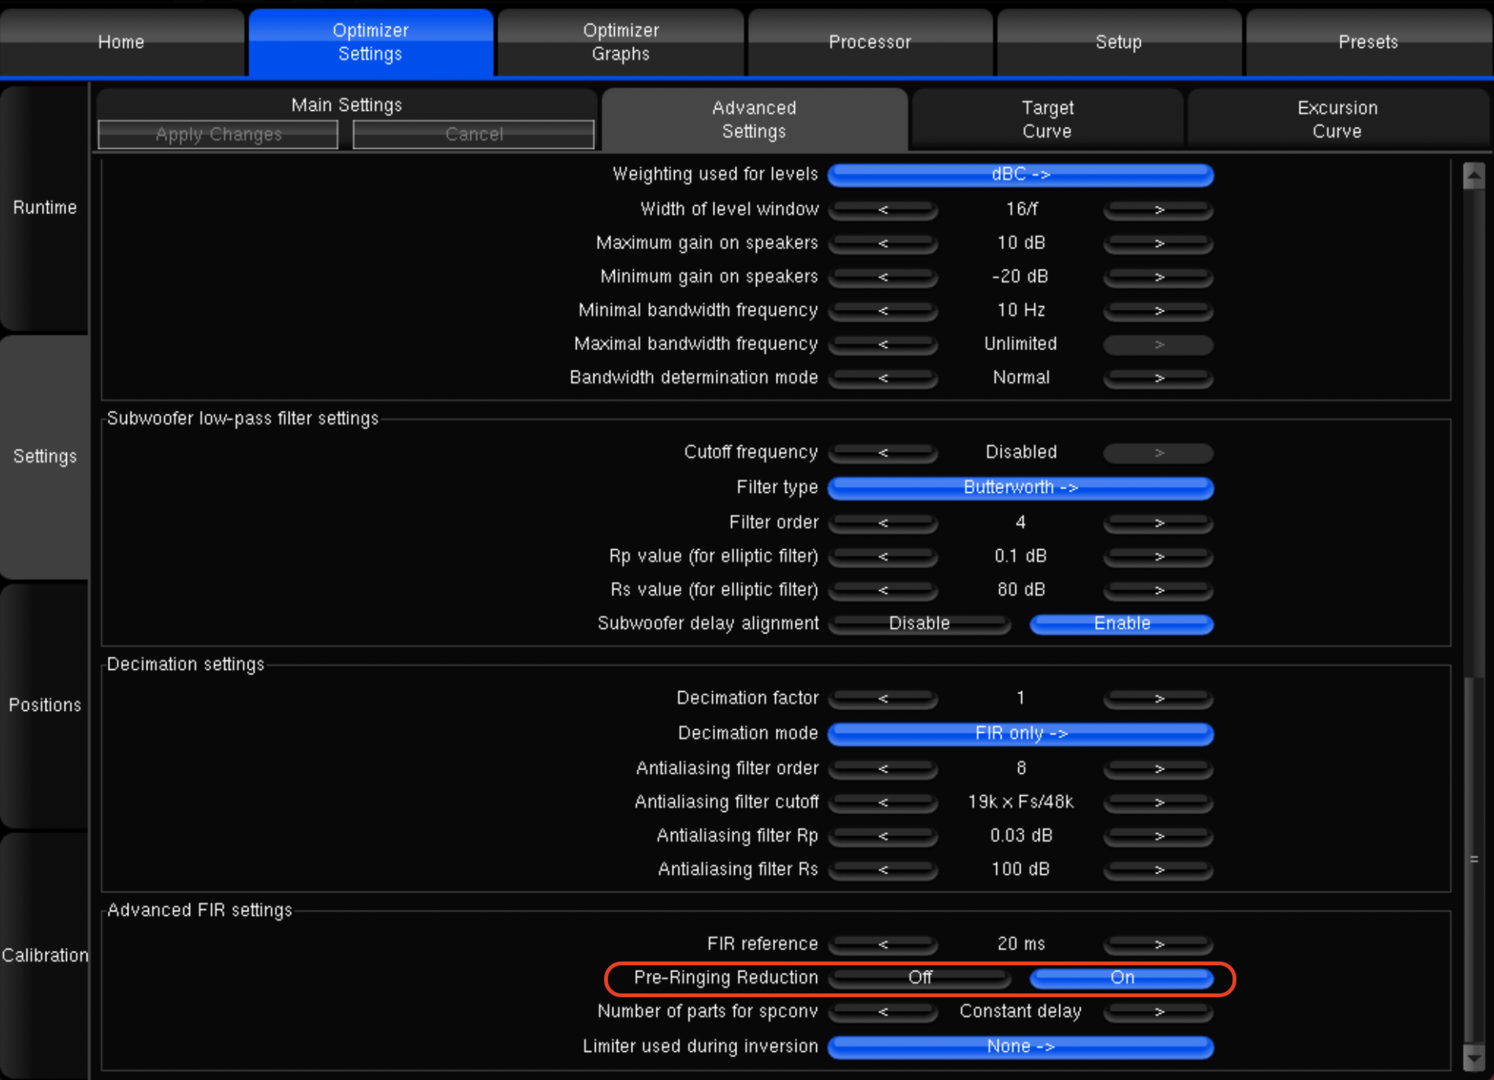Turn Pre-Ringing Reduction Off

tap(919, 978)
